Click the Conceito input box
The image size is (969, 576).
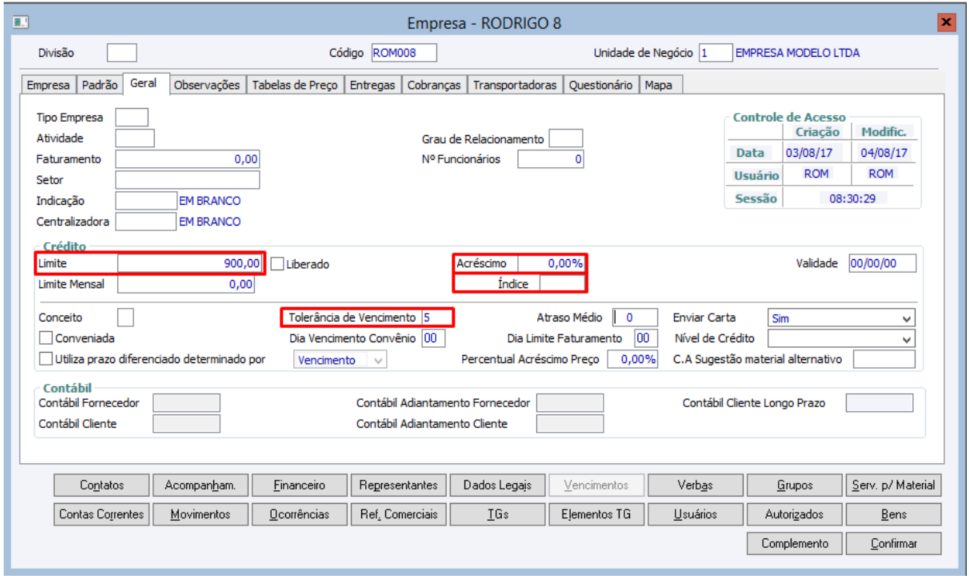click(125, 318)
